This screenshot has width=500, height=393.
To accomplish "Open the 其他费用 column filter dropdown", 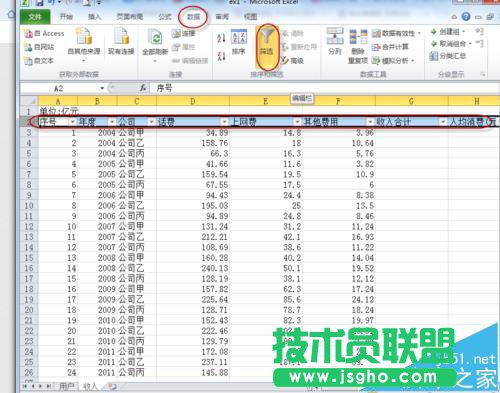I will tap(370, 122).
